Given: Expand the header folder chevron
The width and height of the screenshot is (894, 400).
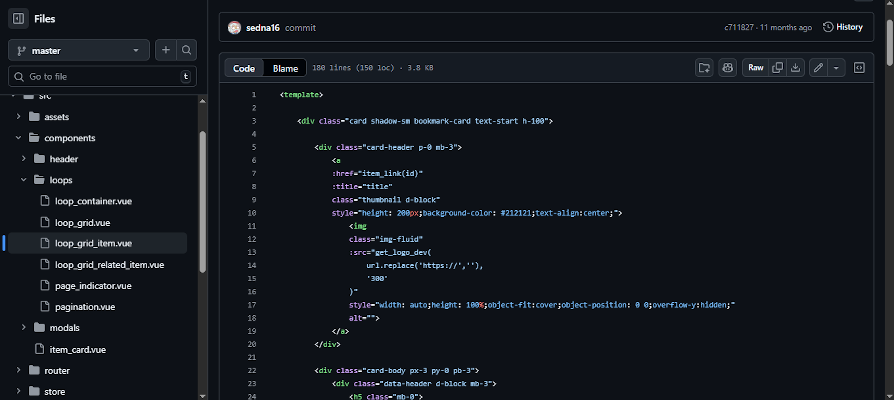Looking at the screenshot, I should [24, 159].
